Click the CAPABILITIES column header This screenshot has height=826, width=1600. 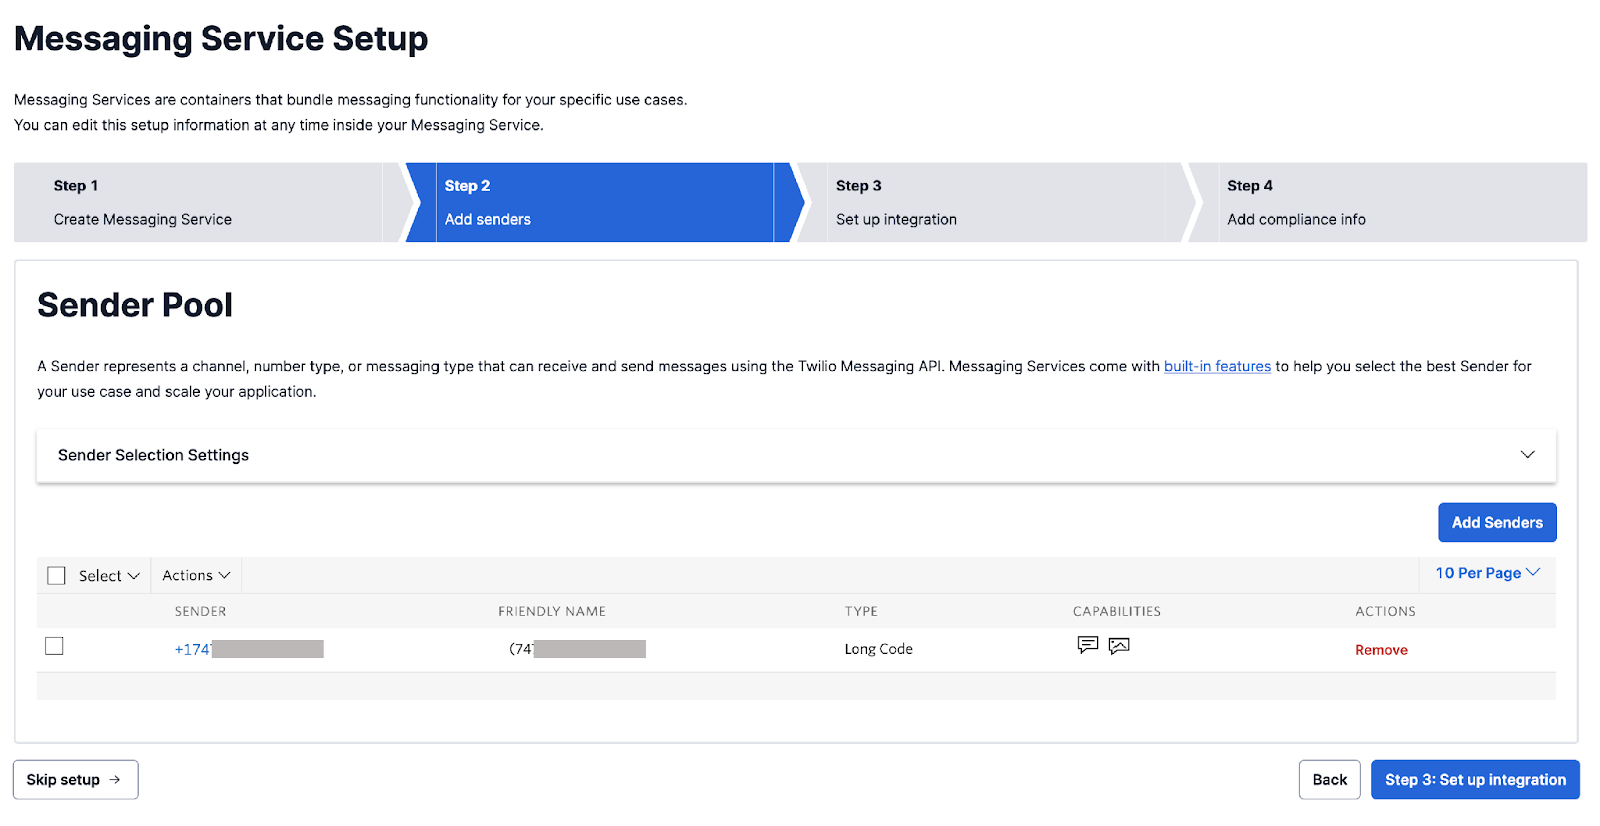1117,611
